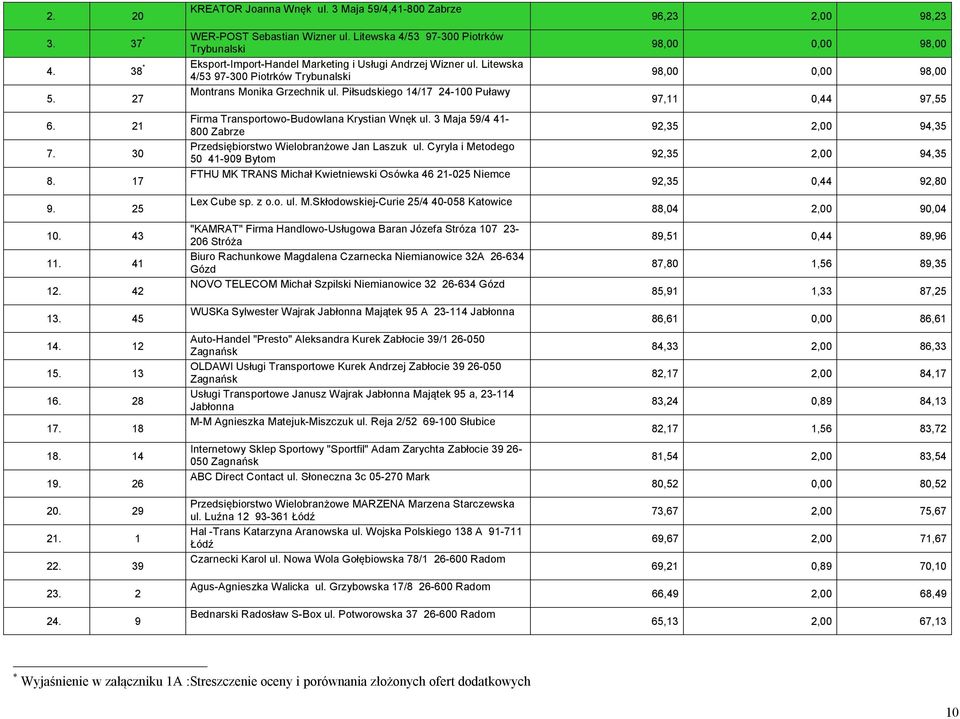Select the score 73,67
The height and width of the screenshot is (719, 960).
(664, 512)
